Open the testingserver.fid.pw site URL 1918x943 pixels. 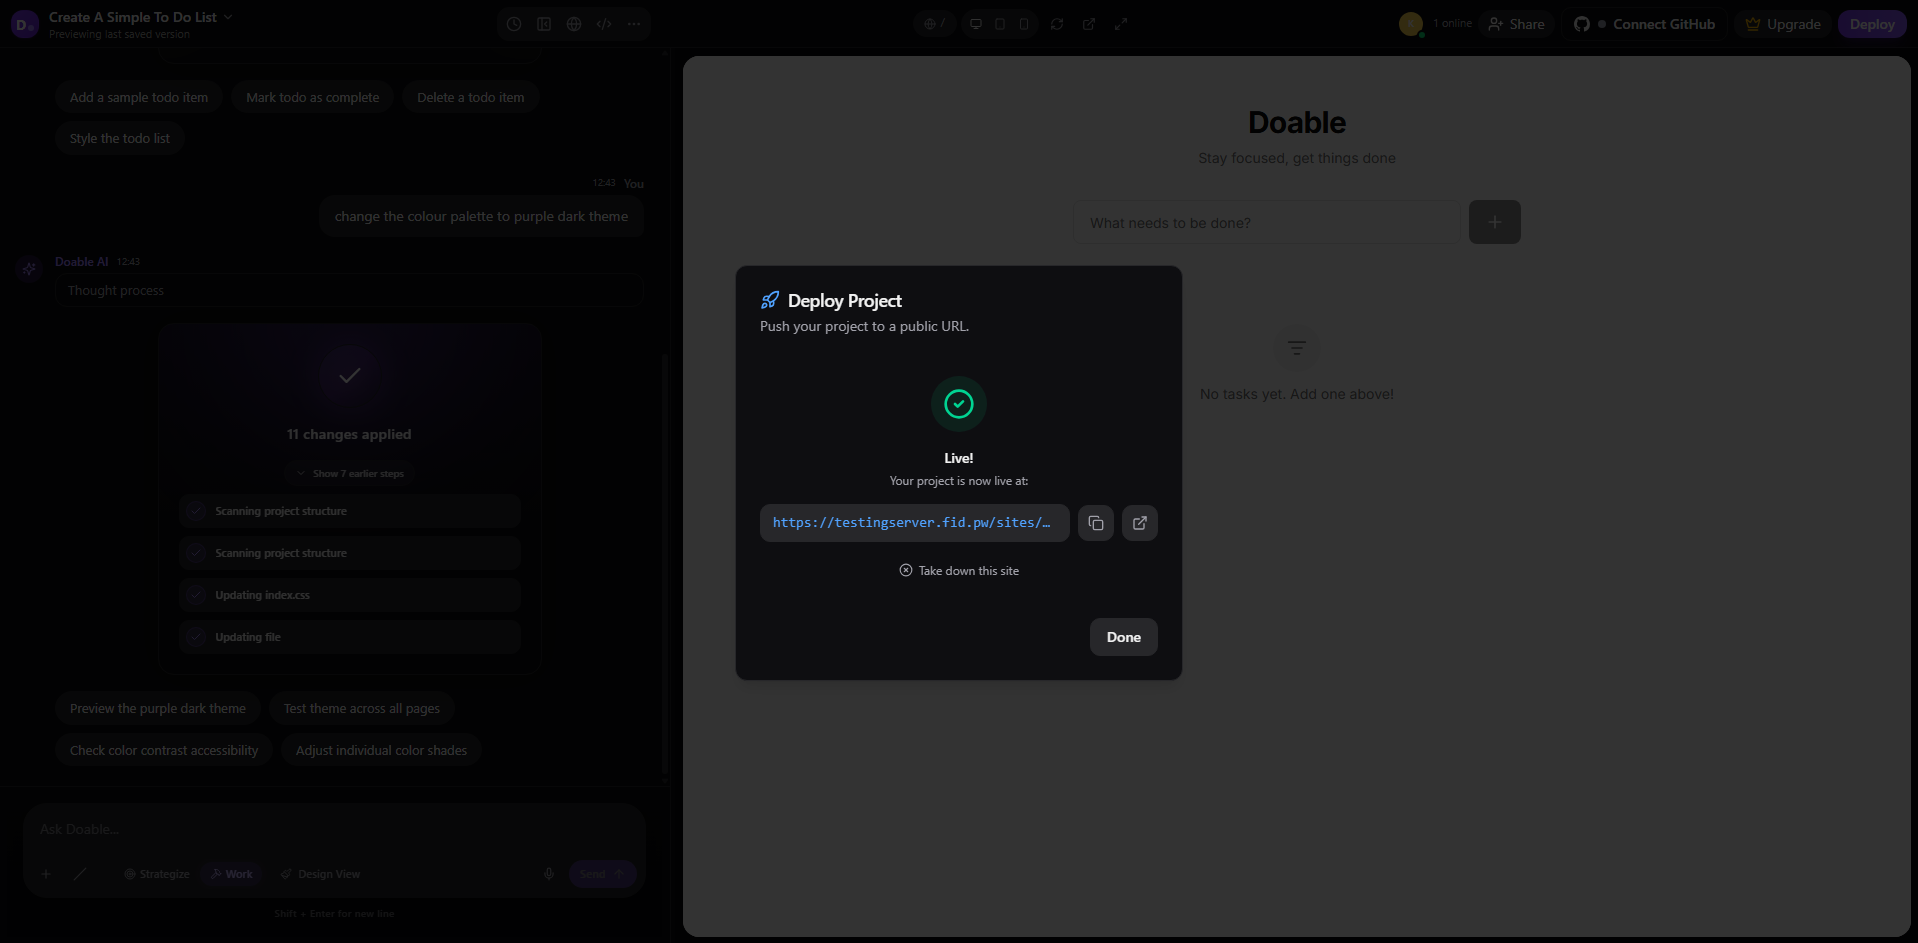coord(914,523)
